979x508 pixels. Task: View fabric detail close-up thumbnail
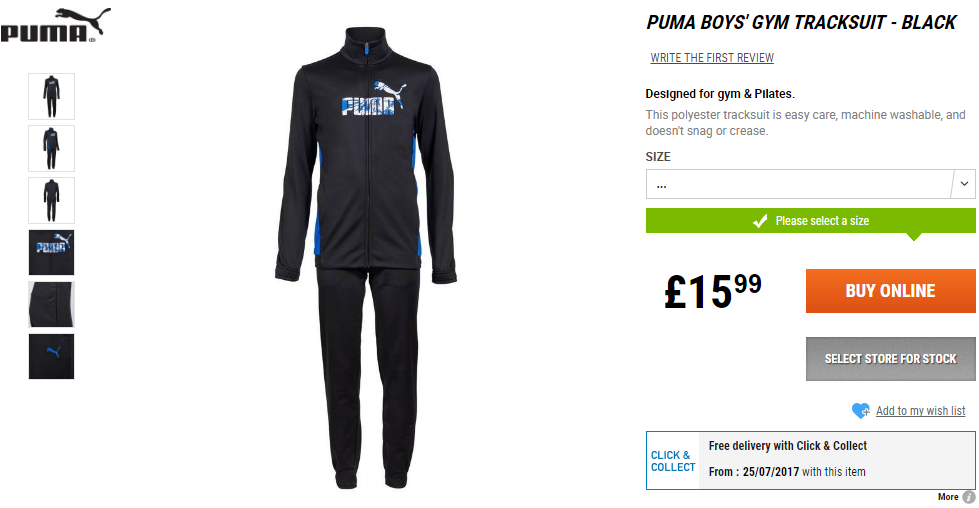click(51, 305)
